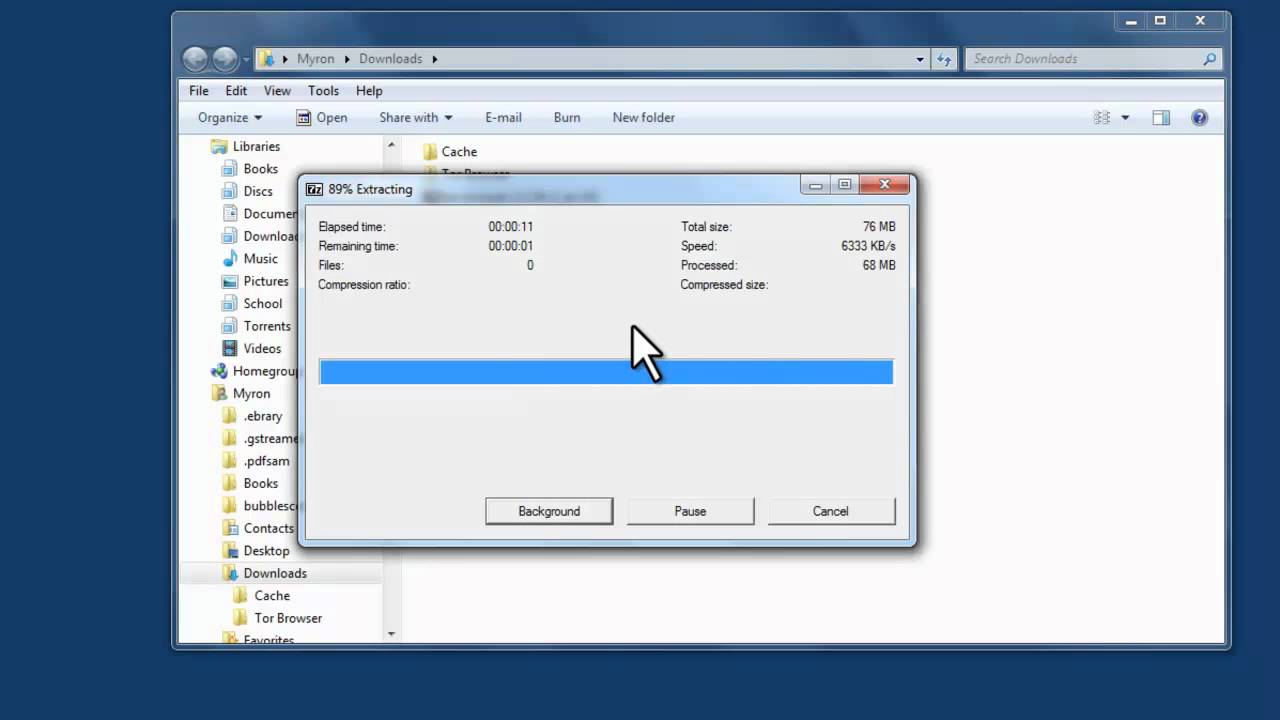Click the Downloads breadcrumb segment

[x=391, y=59]
